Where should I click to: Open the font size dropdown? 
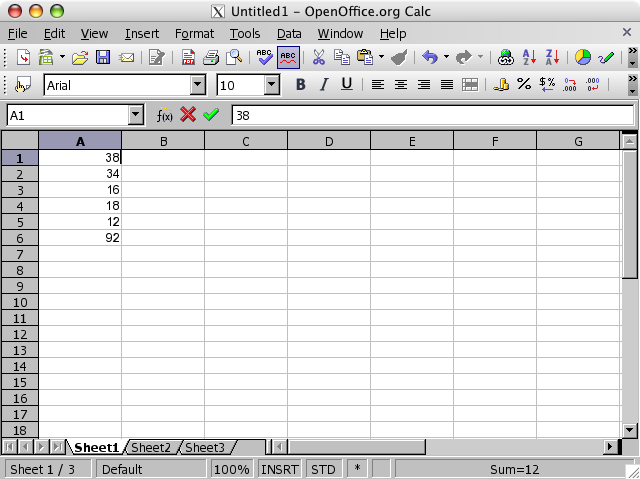tap(281, 85)
